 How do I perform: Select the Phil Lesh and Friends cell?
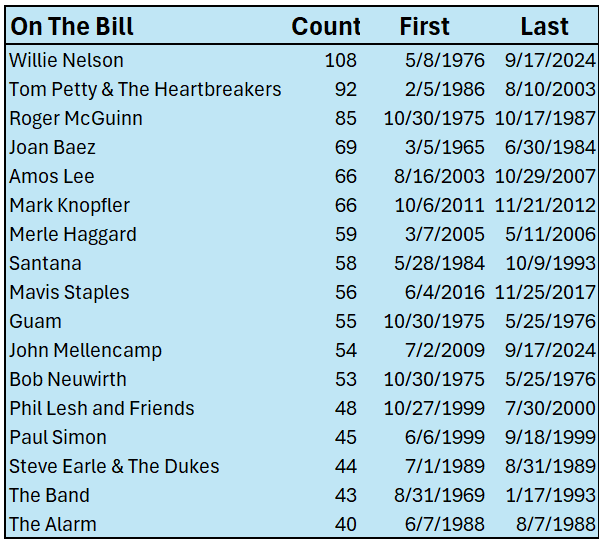[102, 408]
